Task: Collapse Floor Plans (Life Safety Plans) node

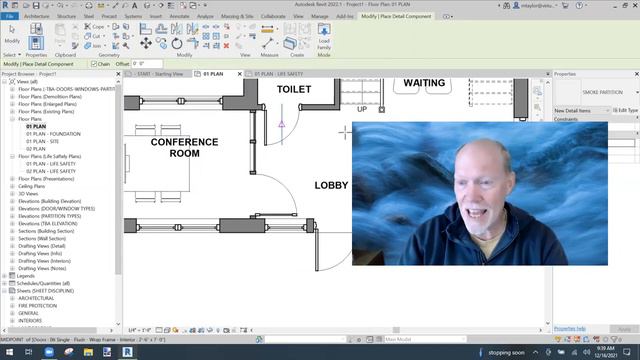Action: pyautogui.click(x=12, y=156)
